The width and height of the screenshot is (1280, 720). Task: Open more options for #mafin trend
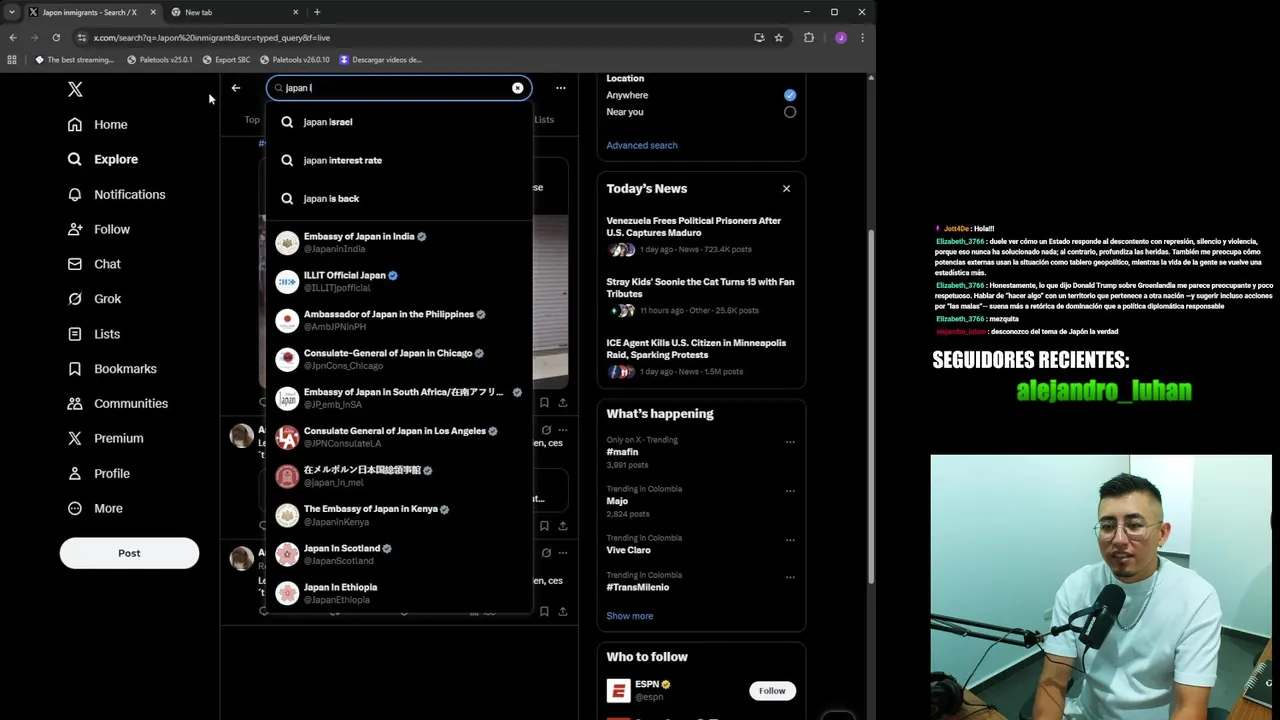pyautogui.click(x=790, y=442)
